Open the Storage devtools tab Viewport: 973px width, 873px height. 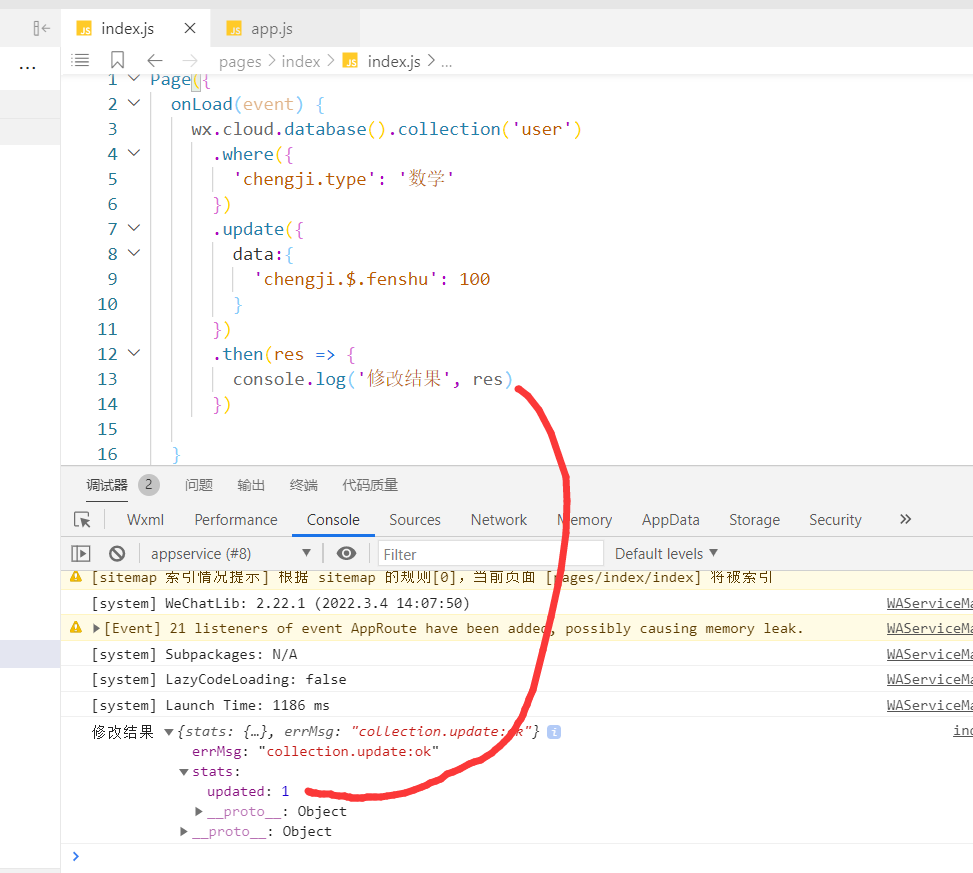pyautogui.click(x=754, y=520)
